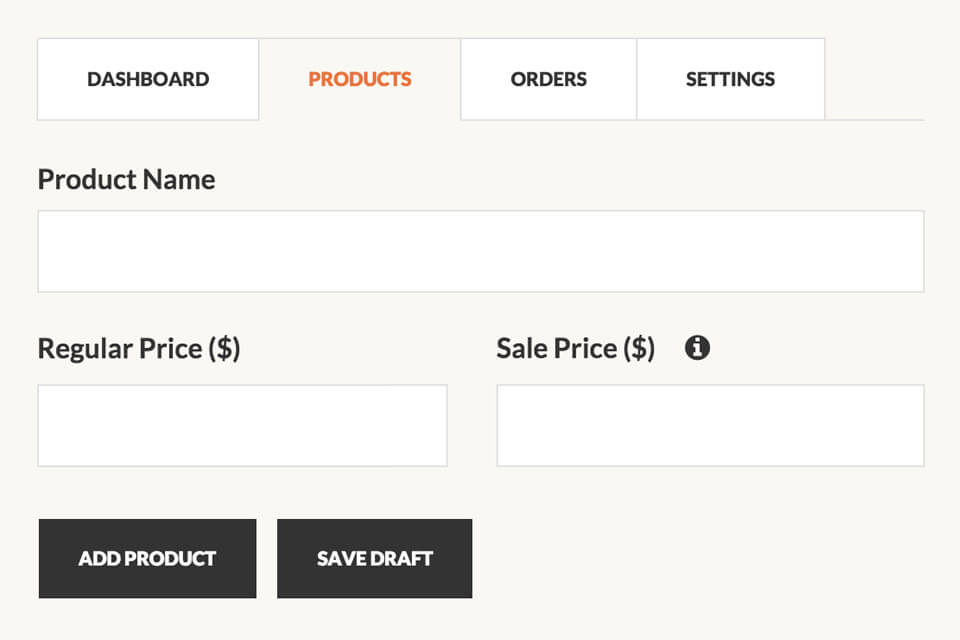Click the Regular Price ($) input box
Viewport: 960px width, 640px height.
point(242,425)
